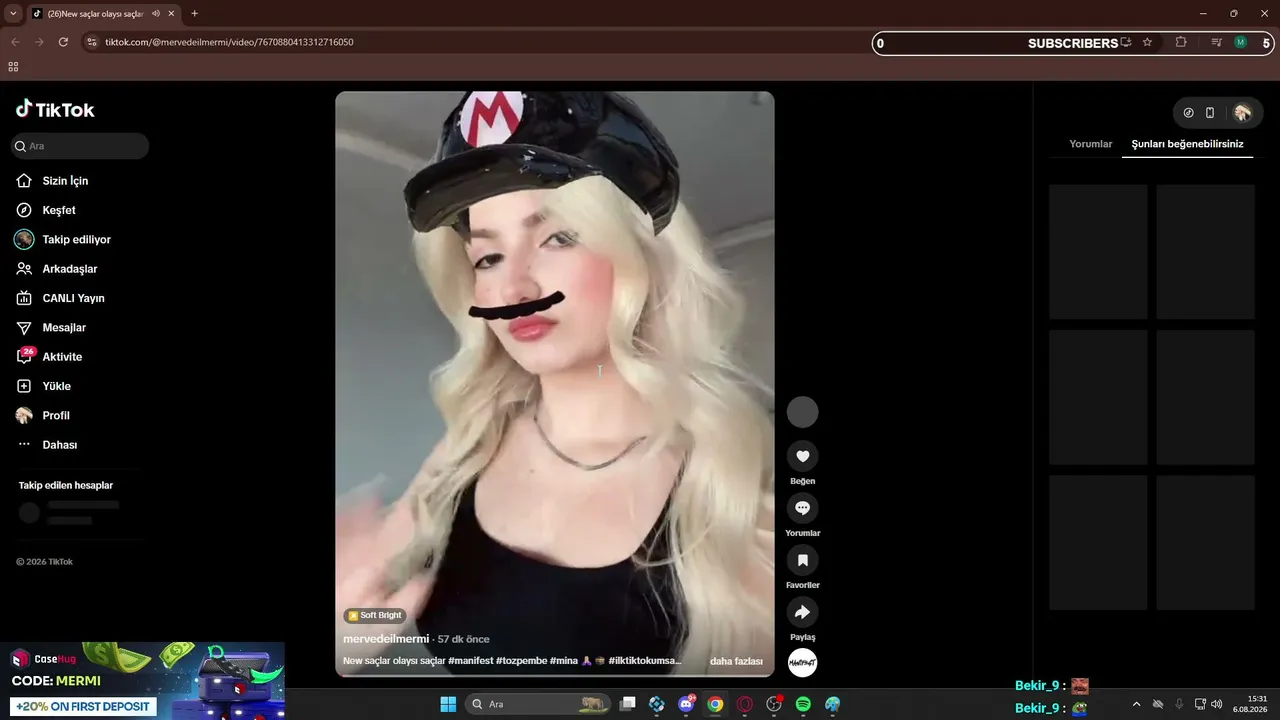Like the video with the Beğen heart
Image resolution: width=1280 pixels, height=720 pixels.
click(802, 457)
